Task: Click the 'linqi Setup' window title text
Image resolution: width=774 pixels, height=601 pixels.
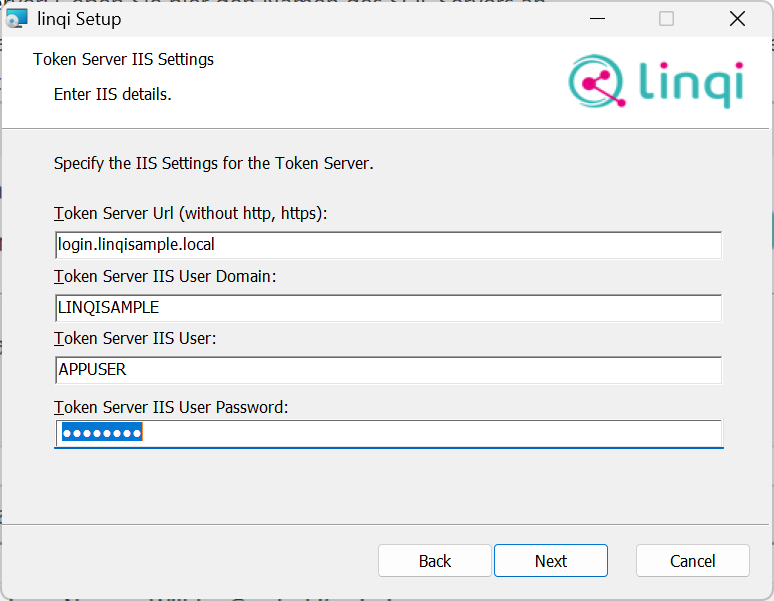Action: [x=79, y=19]
